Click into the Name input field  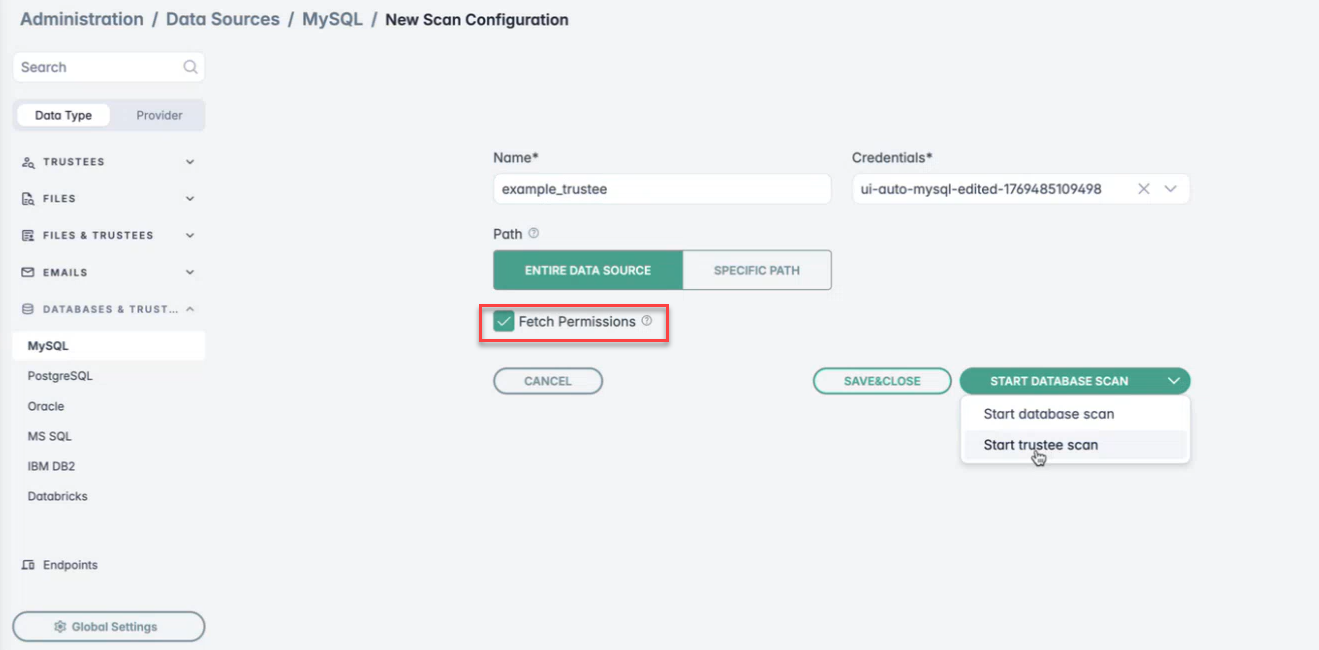click(662, 189)
